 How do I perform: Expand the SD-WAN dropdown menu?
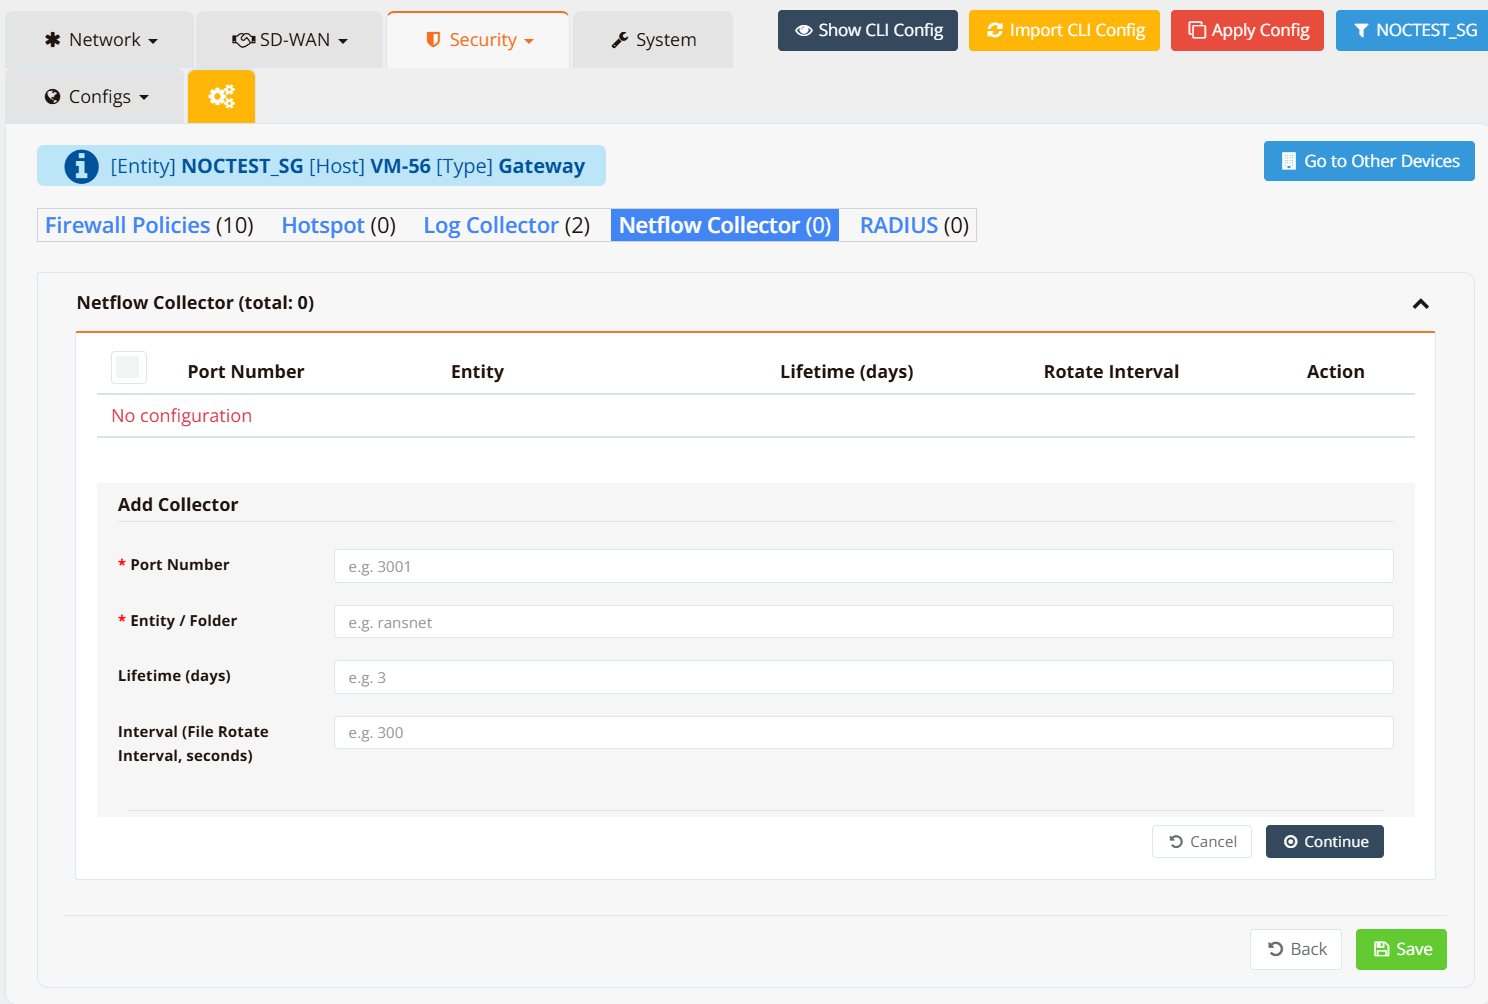coord(289,40)
